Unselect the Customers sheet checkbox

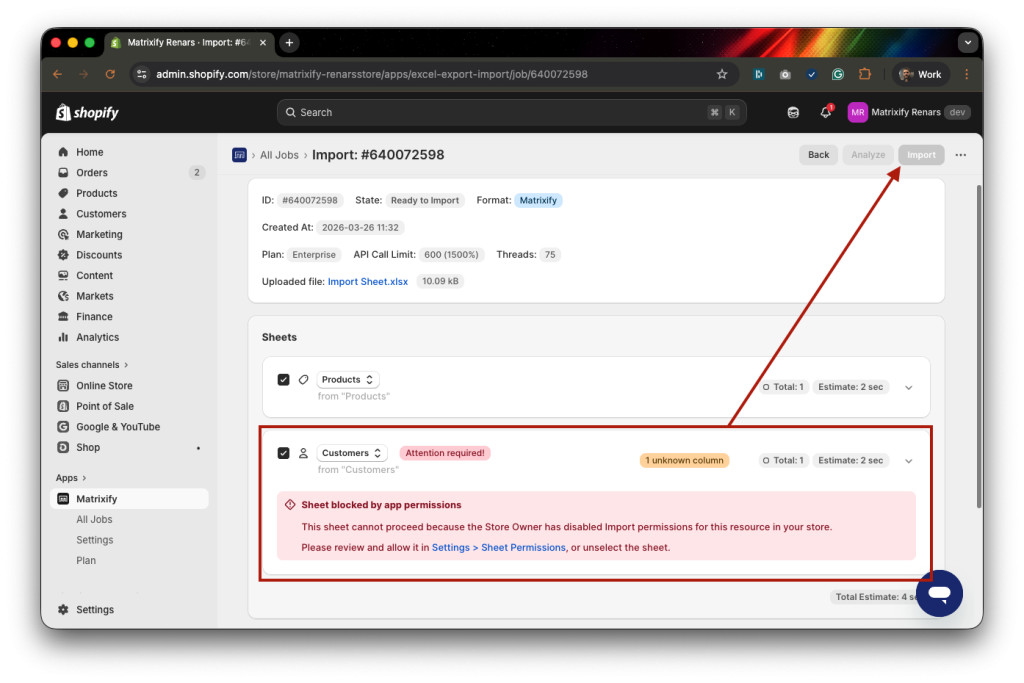(283, 453)
